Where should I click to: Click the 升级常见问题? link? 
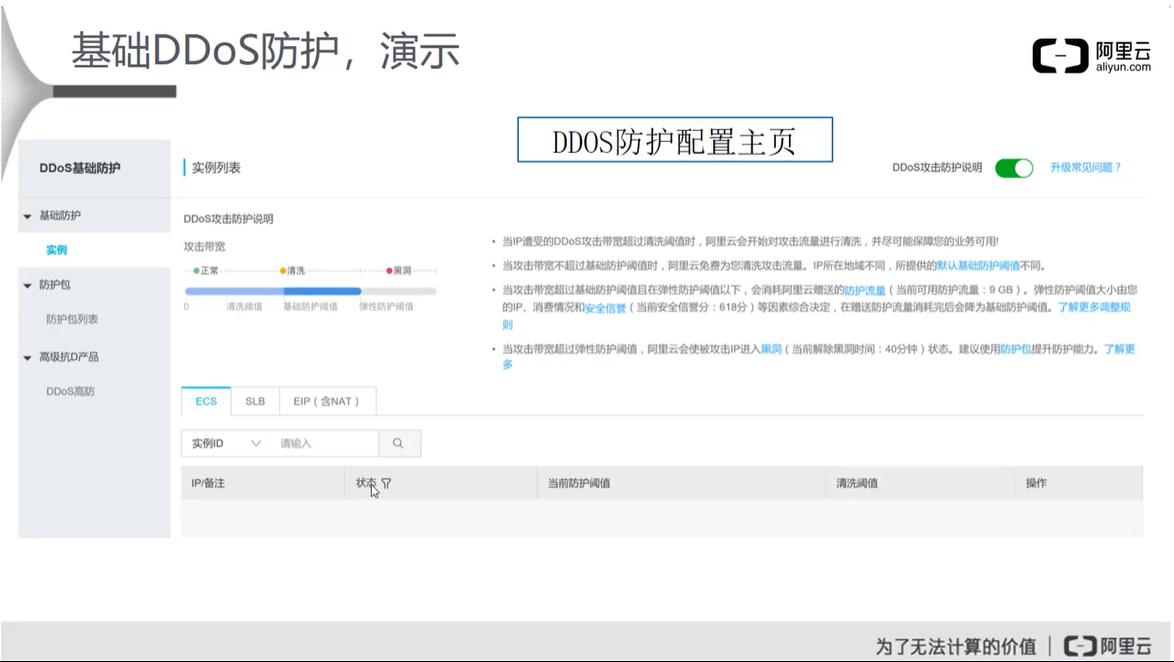[1086, 168]
